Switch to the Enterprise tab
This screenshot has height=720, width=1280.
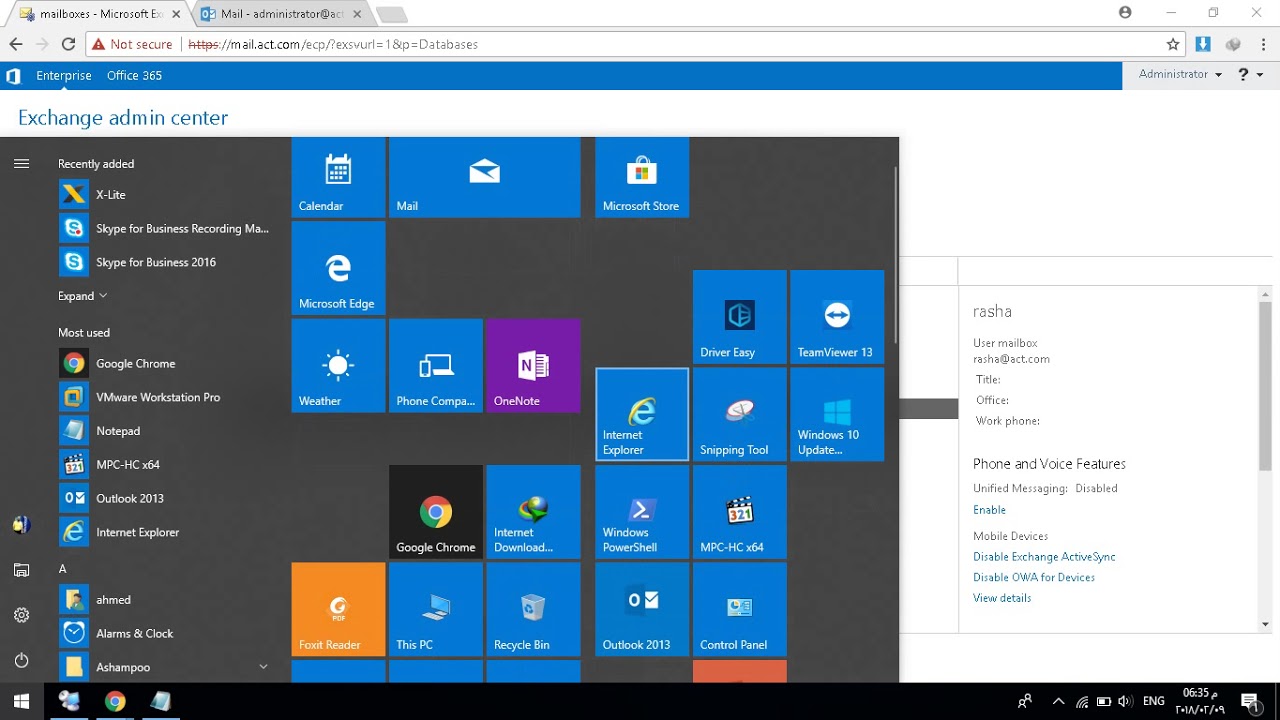(x=64, y=76)
